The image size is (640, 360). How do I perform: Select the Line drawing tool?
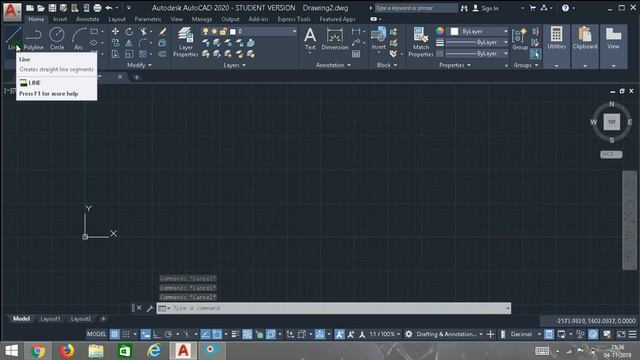click(x=13, y=38)
